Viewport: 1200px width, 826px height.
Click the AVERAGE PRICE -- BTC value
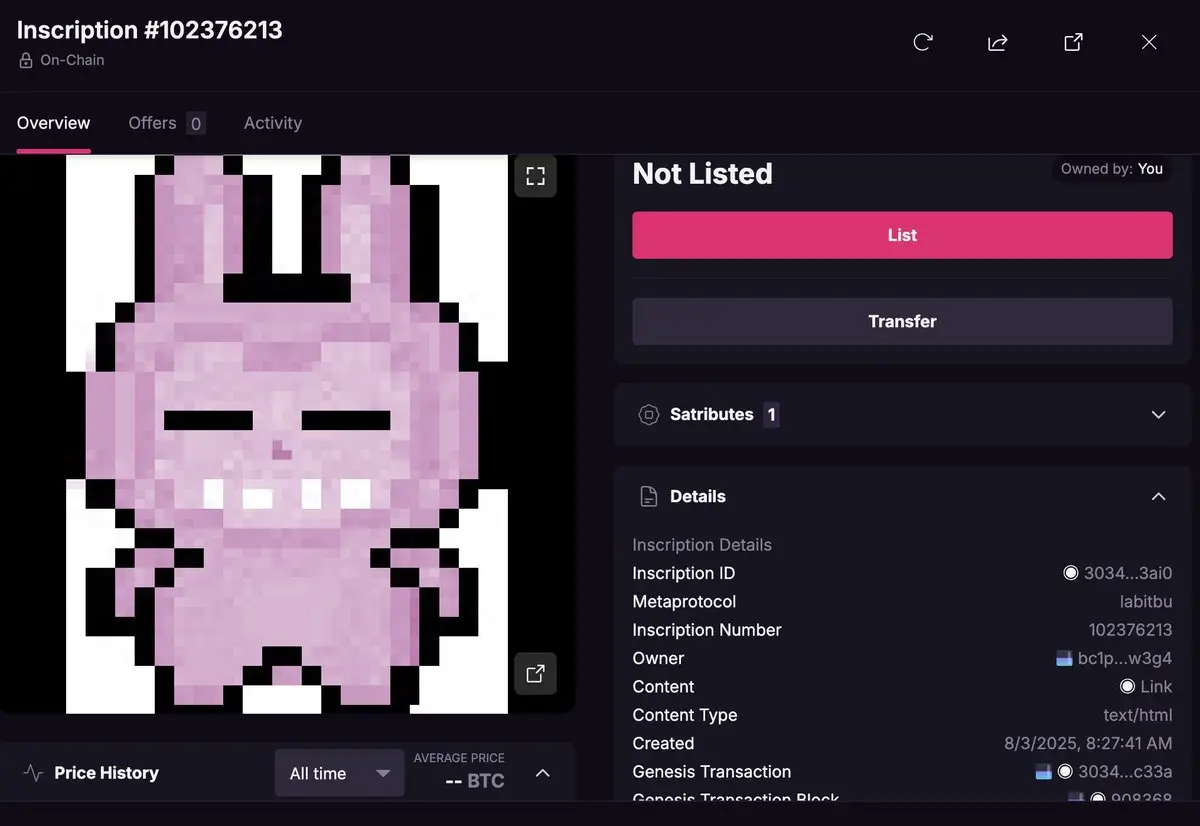click(475, 781)
